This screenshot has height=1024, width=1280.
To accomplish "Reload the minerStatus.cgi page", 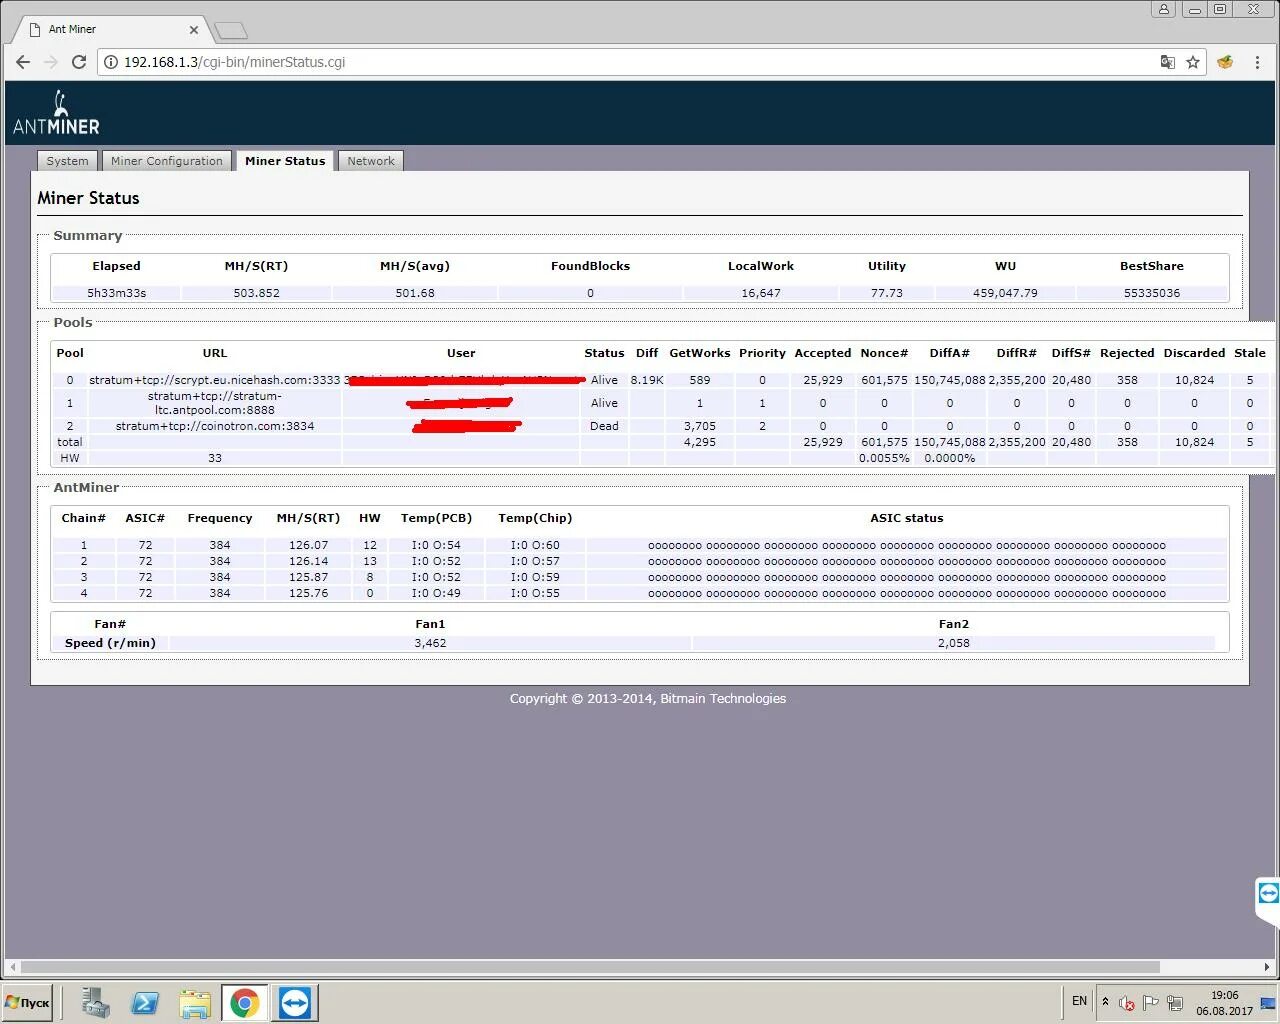I will click(79, 62).
